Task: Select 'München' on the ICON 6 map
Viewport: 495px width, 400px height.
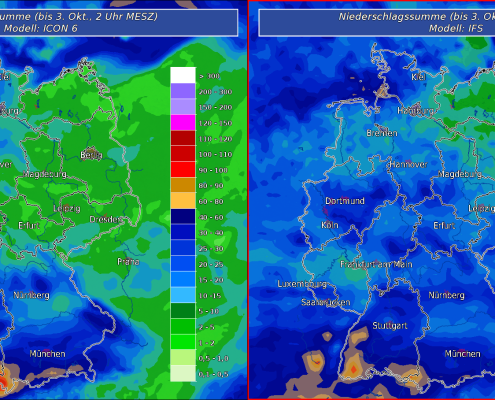Action: [47, 354]
